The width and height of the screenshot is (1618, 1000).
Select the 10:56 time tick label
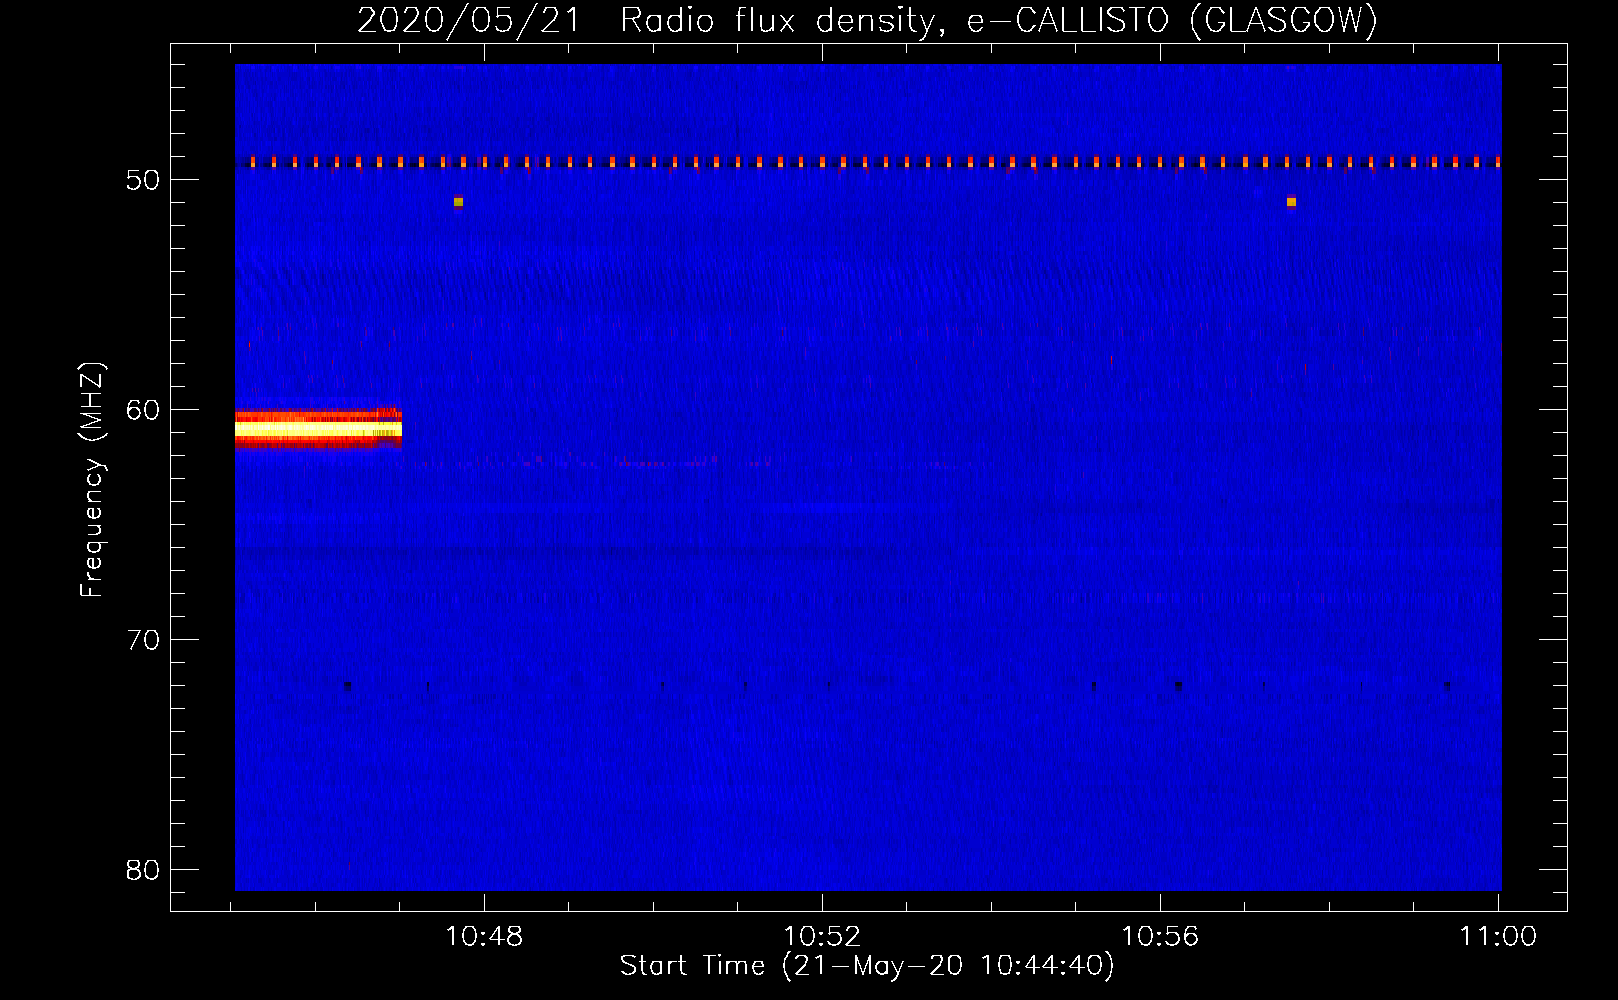pyautogui.click(x=1160, y=937)
